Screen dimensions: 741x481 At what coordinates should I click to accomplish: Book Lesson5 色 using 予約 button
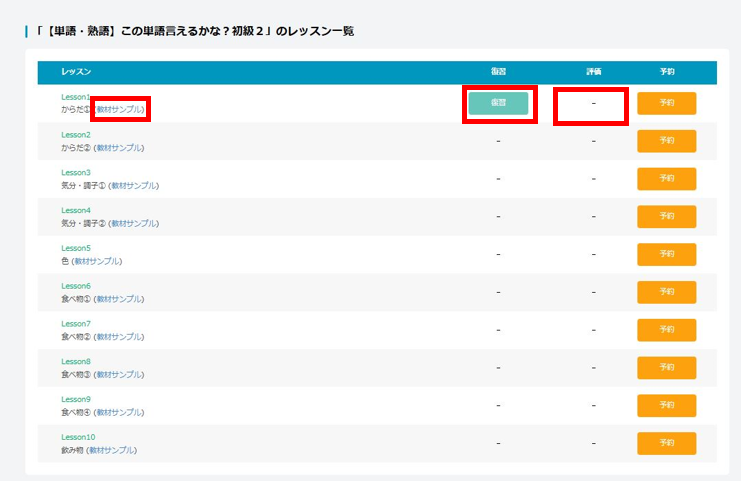tap(666, 254)
